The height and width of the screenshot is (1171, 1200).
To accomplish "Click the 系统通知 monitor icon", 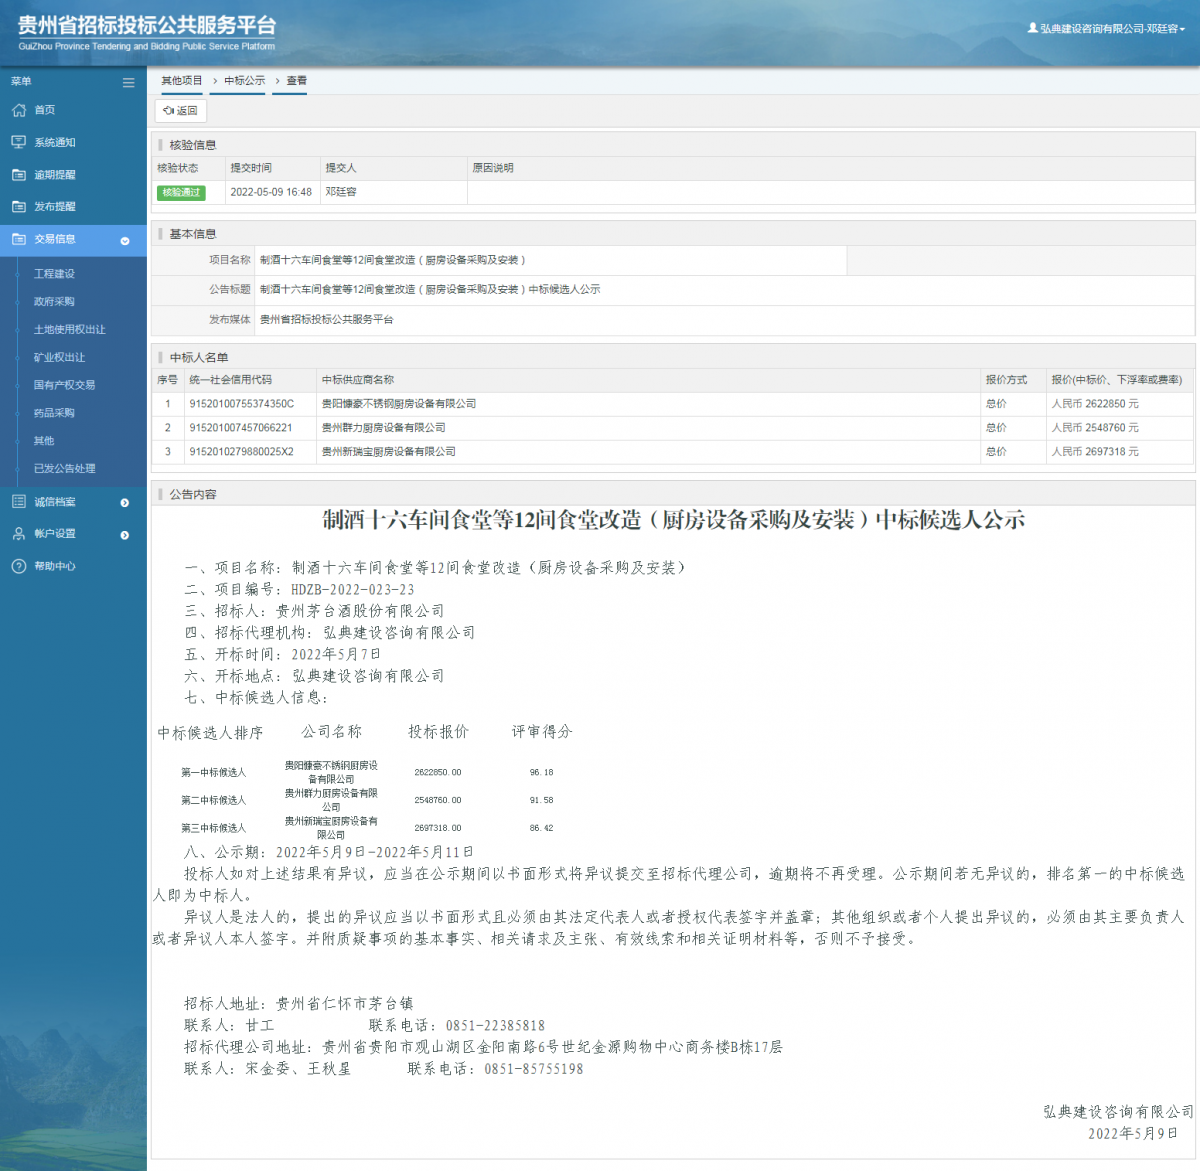I will [18, 142].
